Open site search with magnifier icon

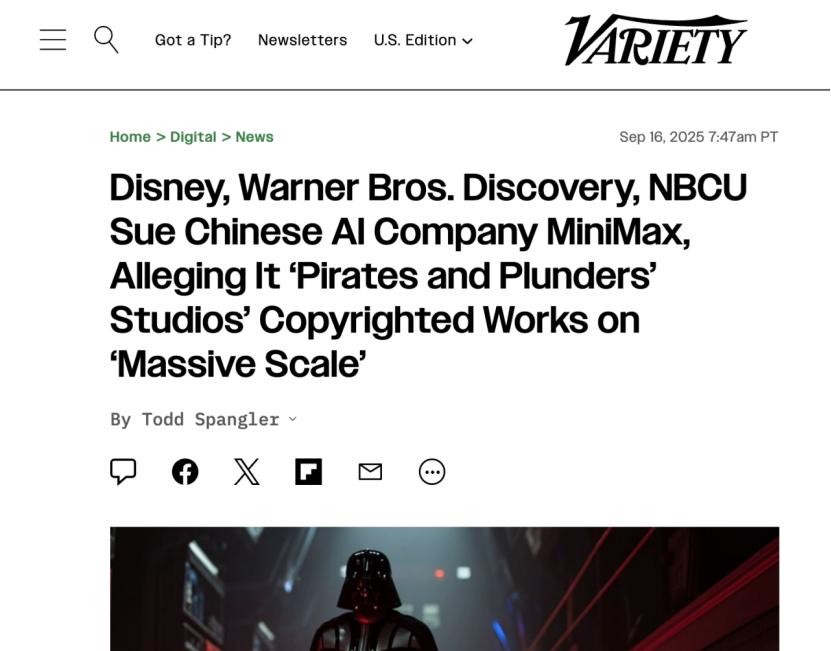tap(106, 40)
